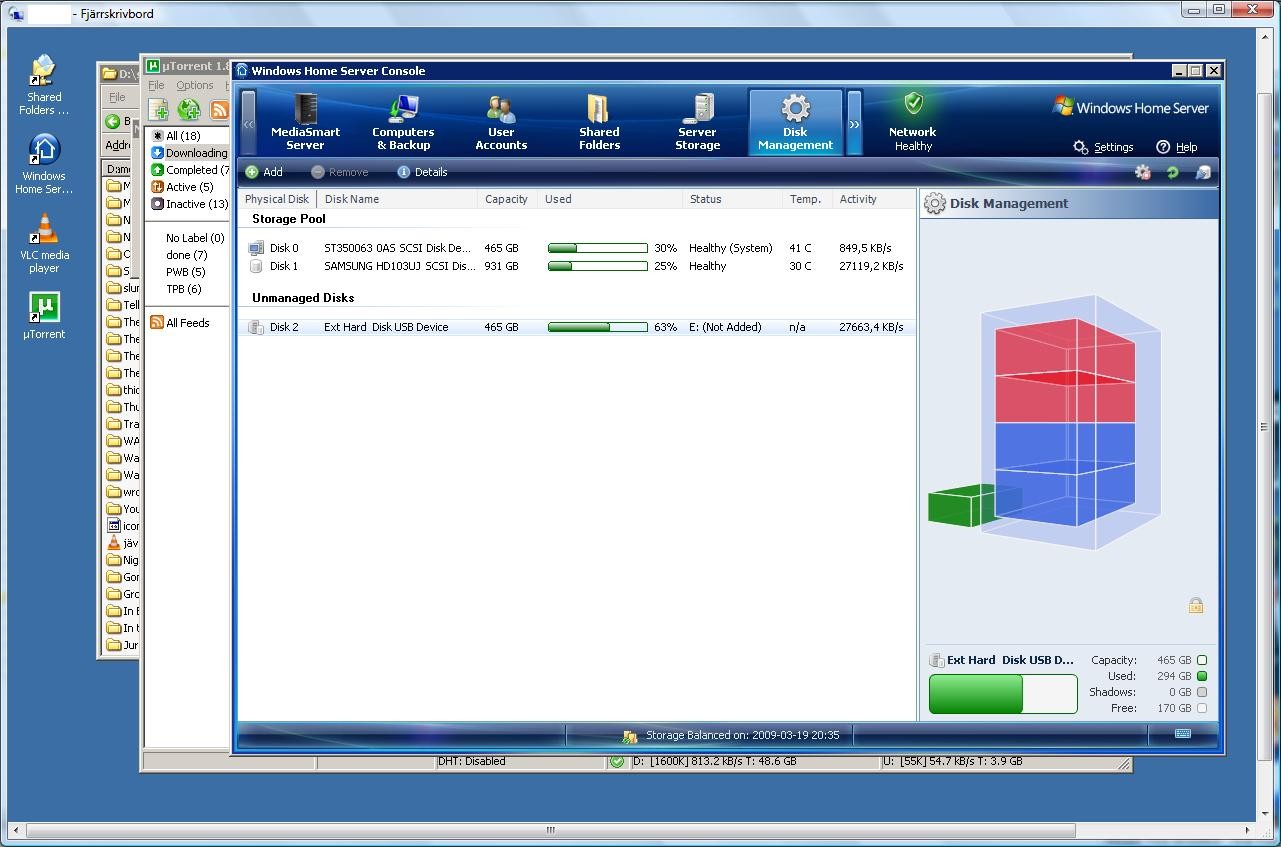Select the Completed category in uTorrent
Screen dimensions: 1281x847
click(x=190, y=170)
